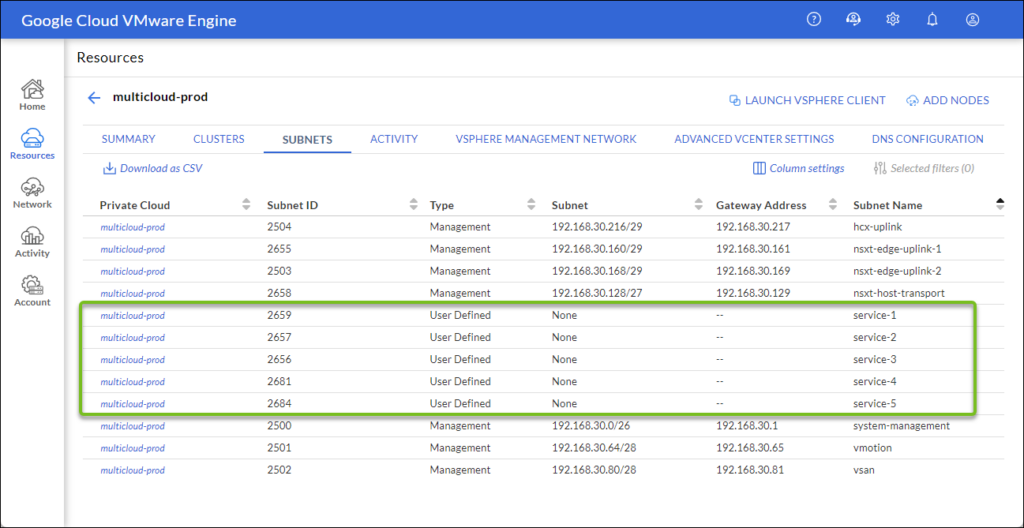1024x528 pixels.
Task: Click Launch vSphere Client
Action: 807,101
